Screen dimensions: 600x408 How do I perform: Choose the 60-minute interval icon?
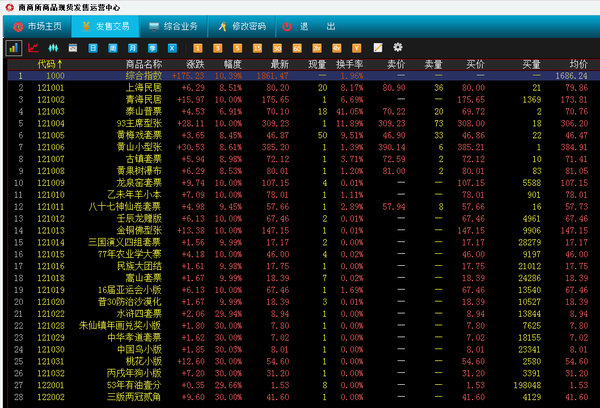click(295, 47)
